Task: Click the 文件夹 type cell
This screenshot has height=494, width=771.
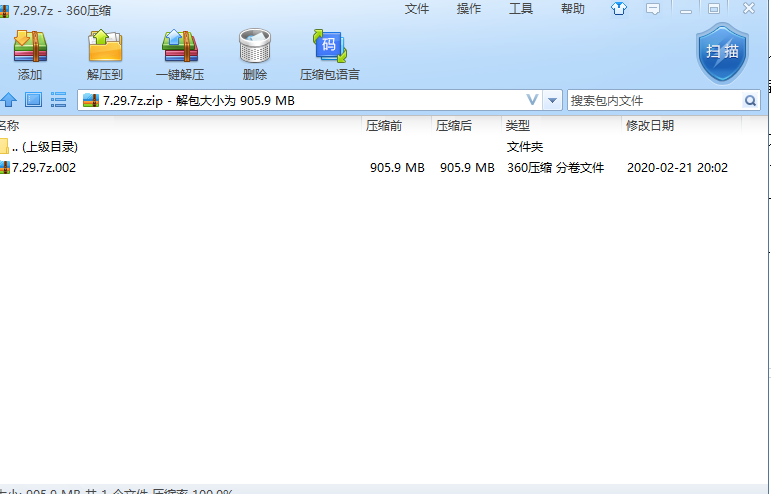Action: click(525, 146)
